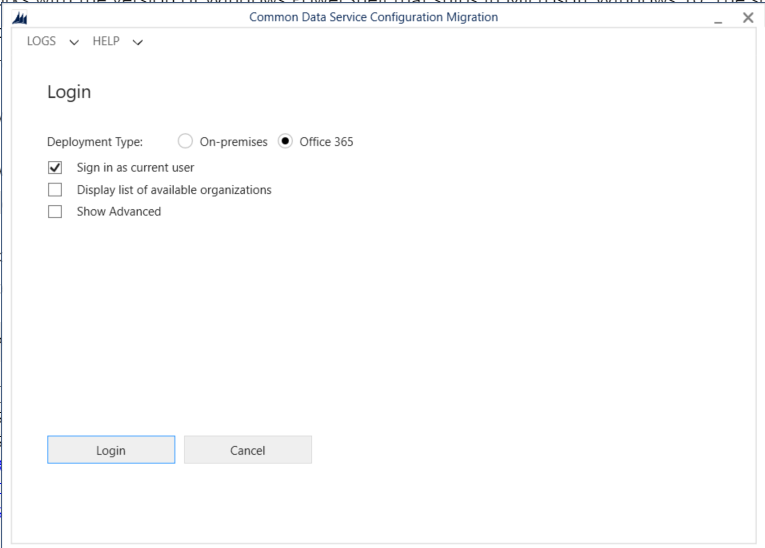Uncheck the Sign in as current user checkbox
This screenshot has height=548, width=765.
(x=55, y=168)
